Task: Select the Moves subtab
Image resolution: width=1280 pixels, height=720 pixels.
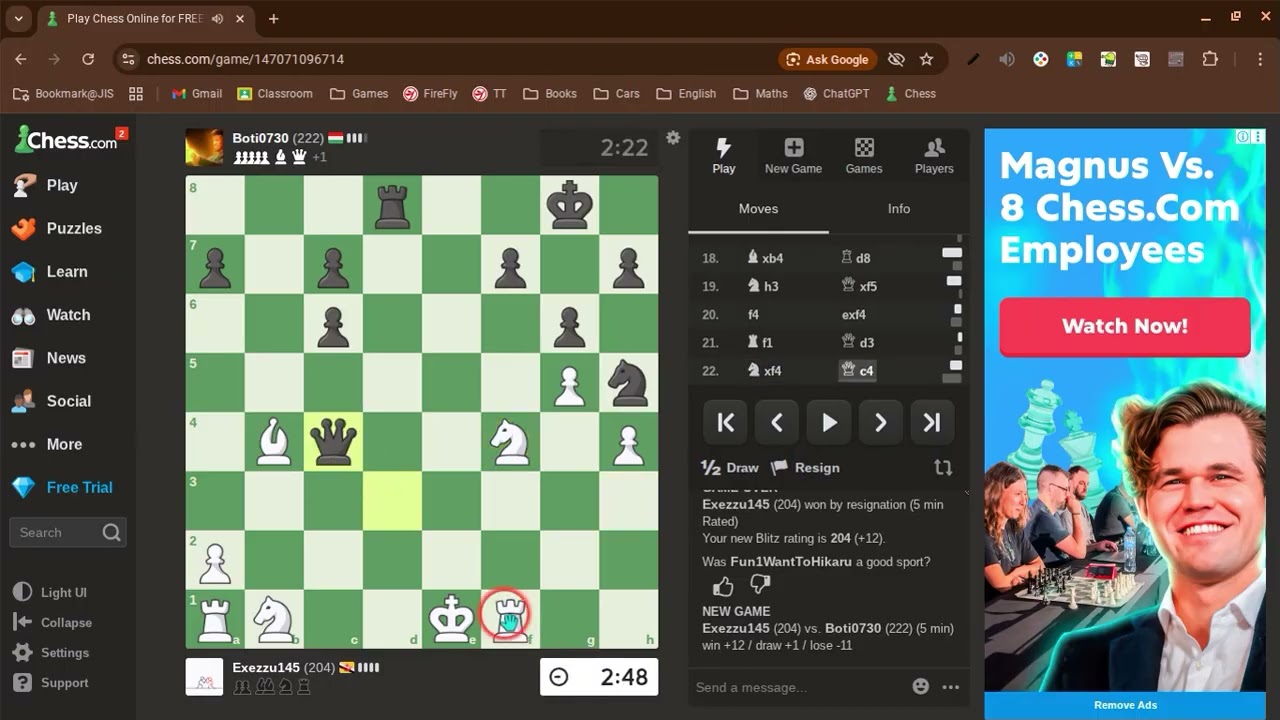Action: 758,209
